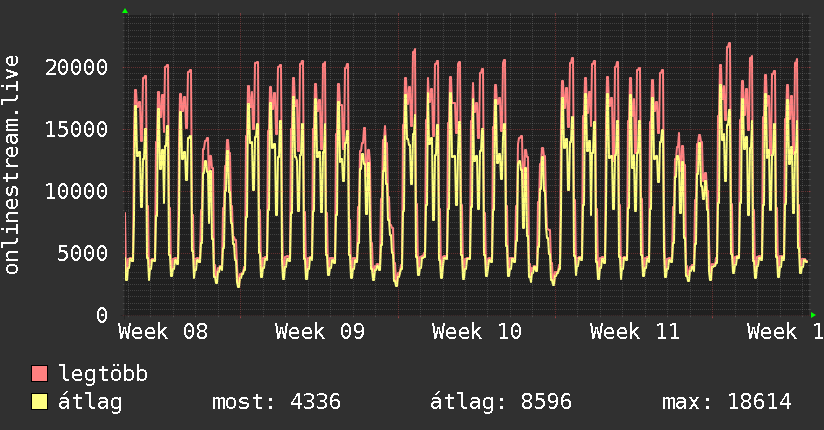Click the Week 11 axis label
Image resolution: width=824 pixels, height=430 pixels.
(x=634, y=332)
